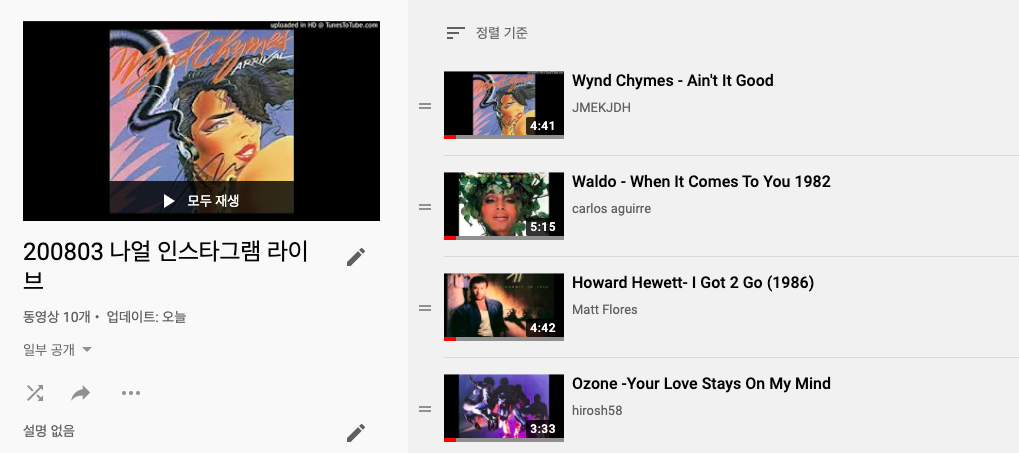Click the 업데이트: 오늘 update text

pyautogui.click(x=146, y=317)
